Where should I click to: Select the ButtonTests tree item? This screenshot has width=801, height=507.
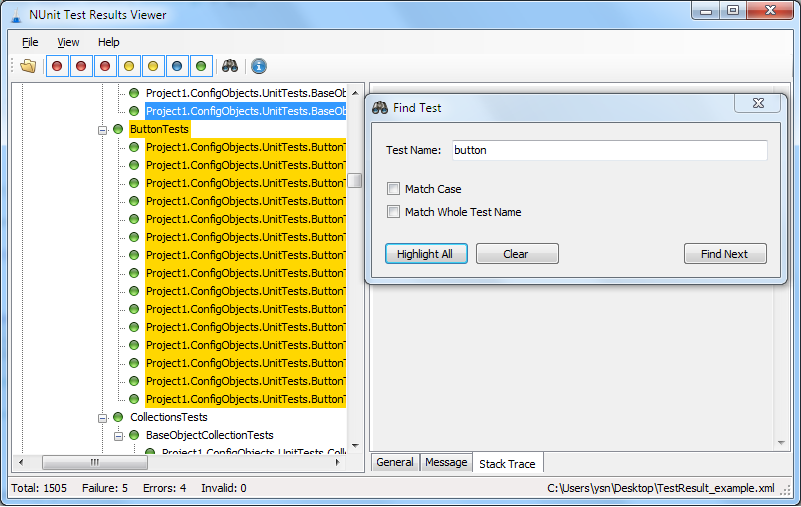159,129
